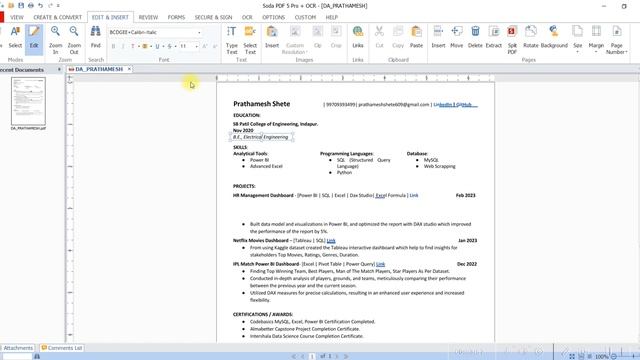The width and height of the screenshot is (640, 360).
Task: Click Insert image in the Images group
Action: 272,37
